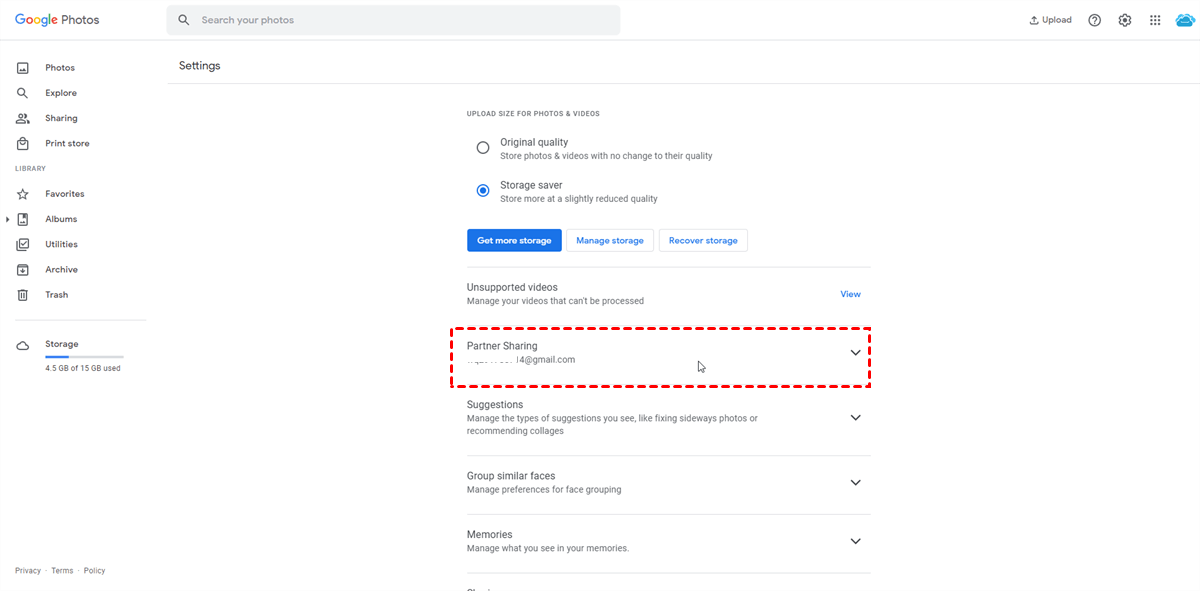Click the 4.5 GB of 15 GB used text
This screenshot has height=591, width=1200.
coord(83,368)
